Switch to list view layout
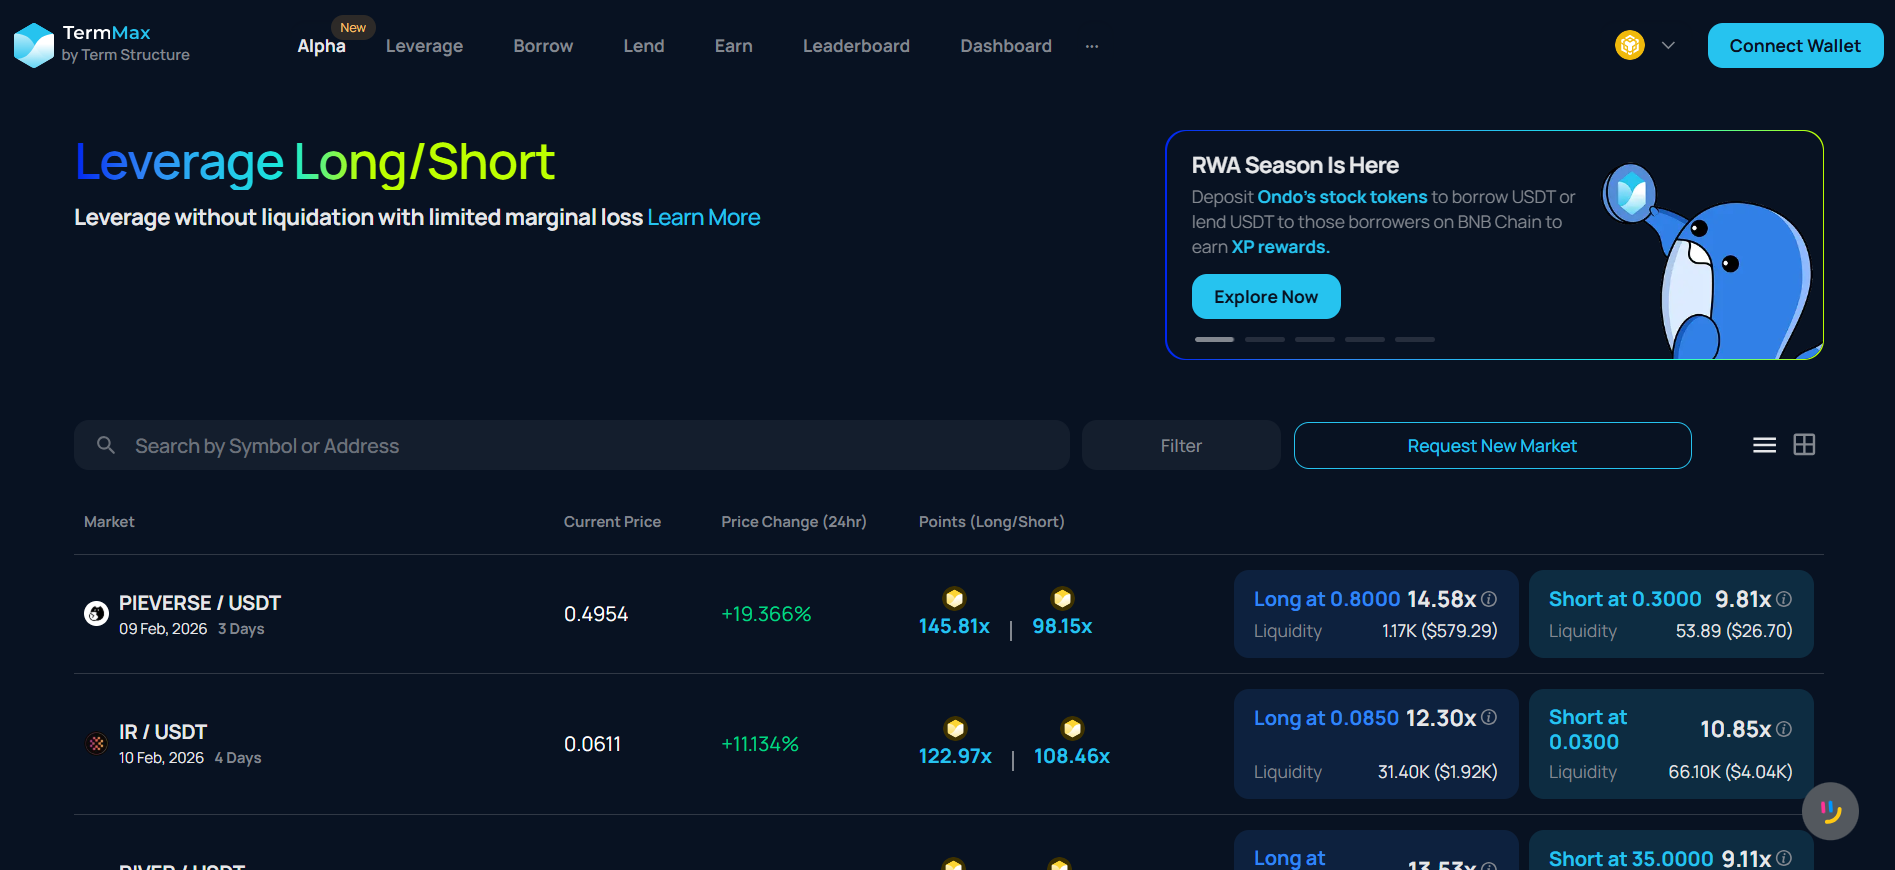This screenshot has height=870, width=1895. (x=1764, y=445)
